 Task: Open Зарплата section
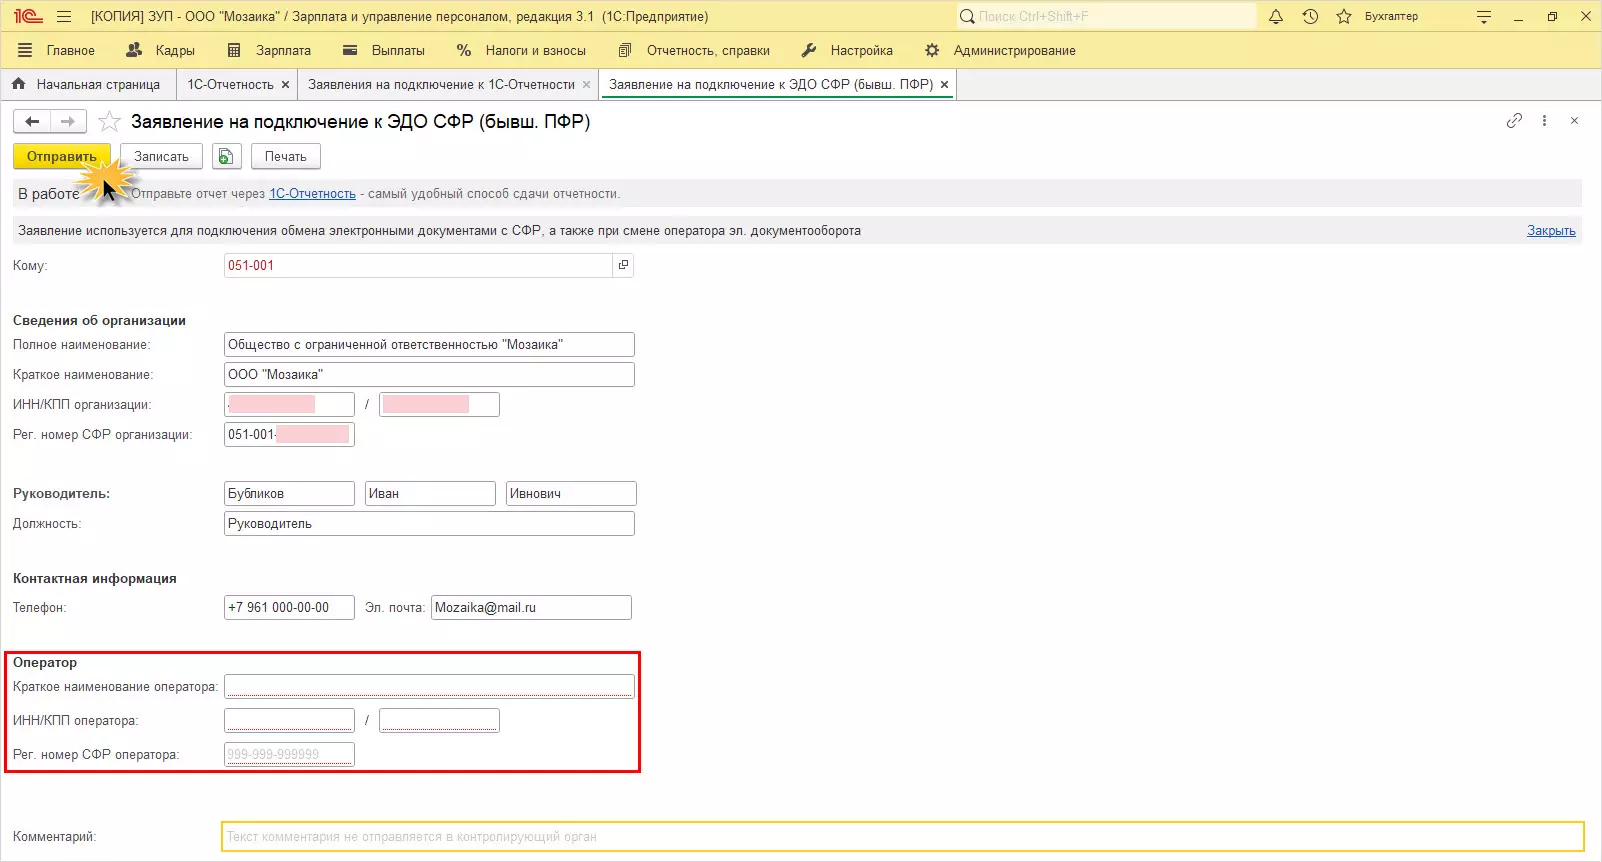(x=269, y=50)
